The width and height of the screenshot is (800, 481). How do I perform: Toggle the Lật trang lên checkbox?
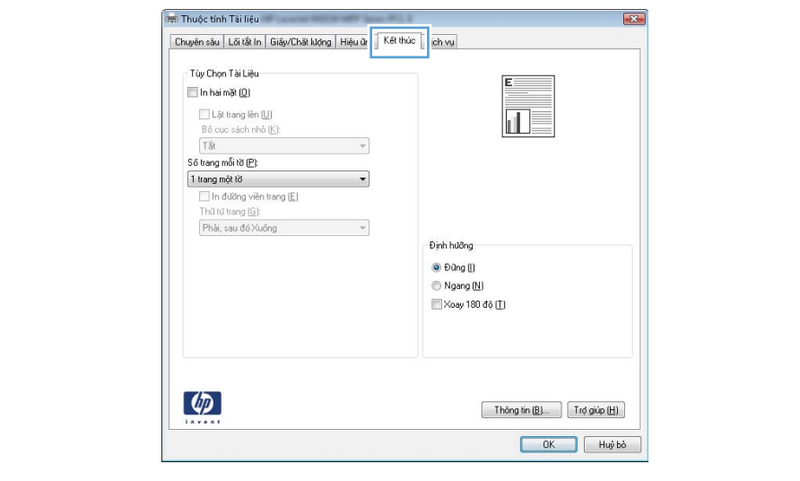coord(204,114)
